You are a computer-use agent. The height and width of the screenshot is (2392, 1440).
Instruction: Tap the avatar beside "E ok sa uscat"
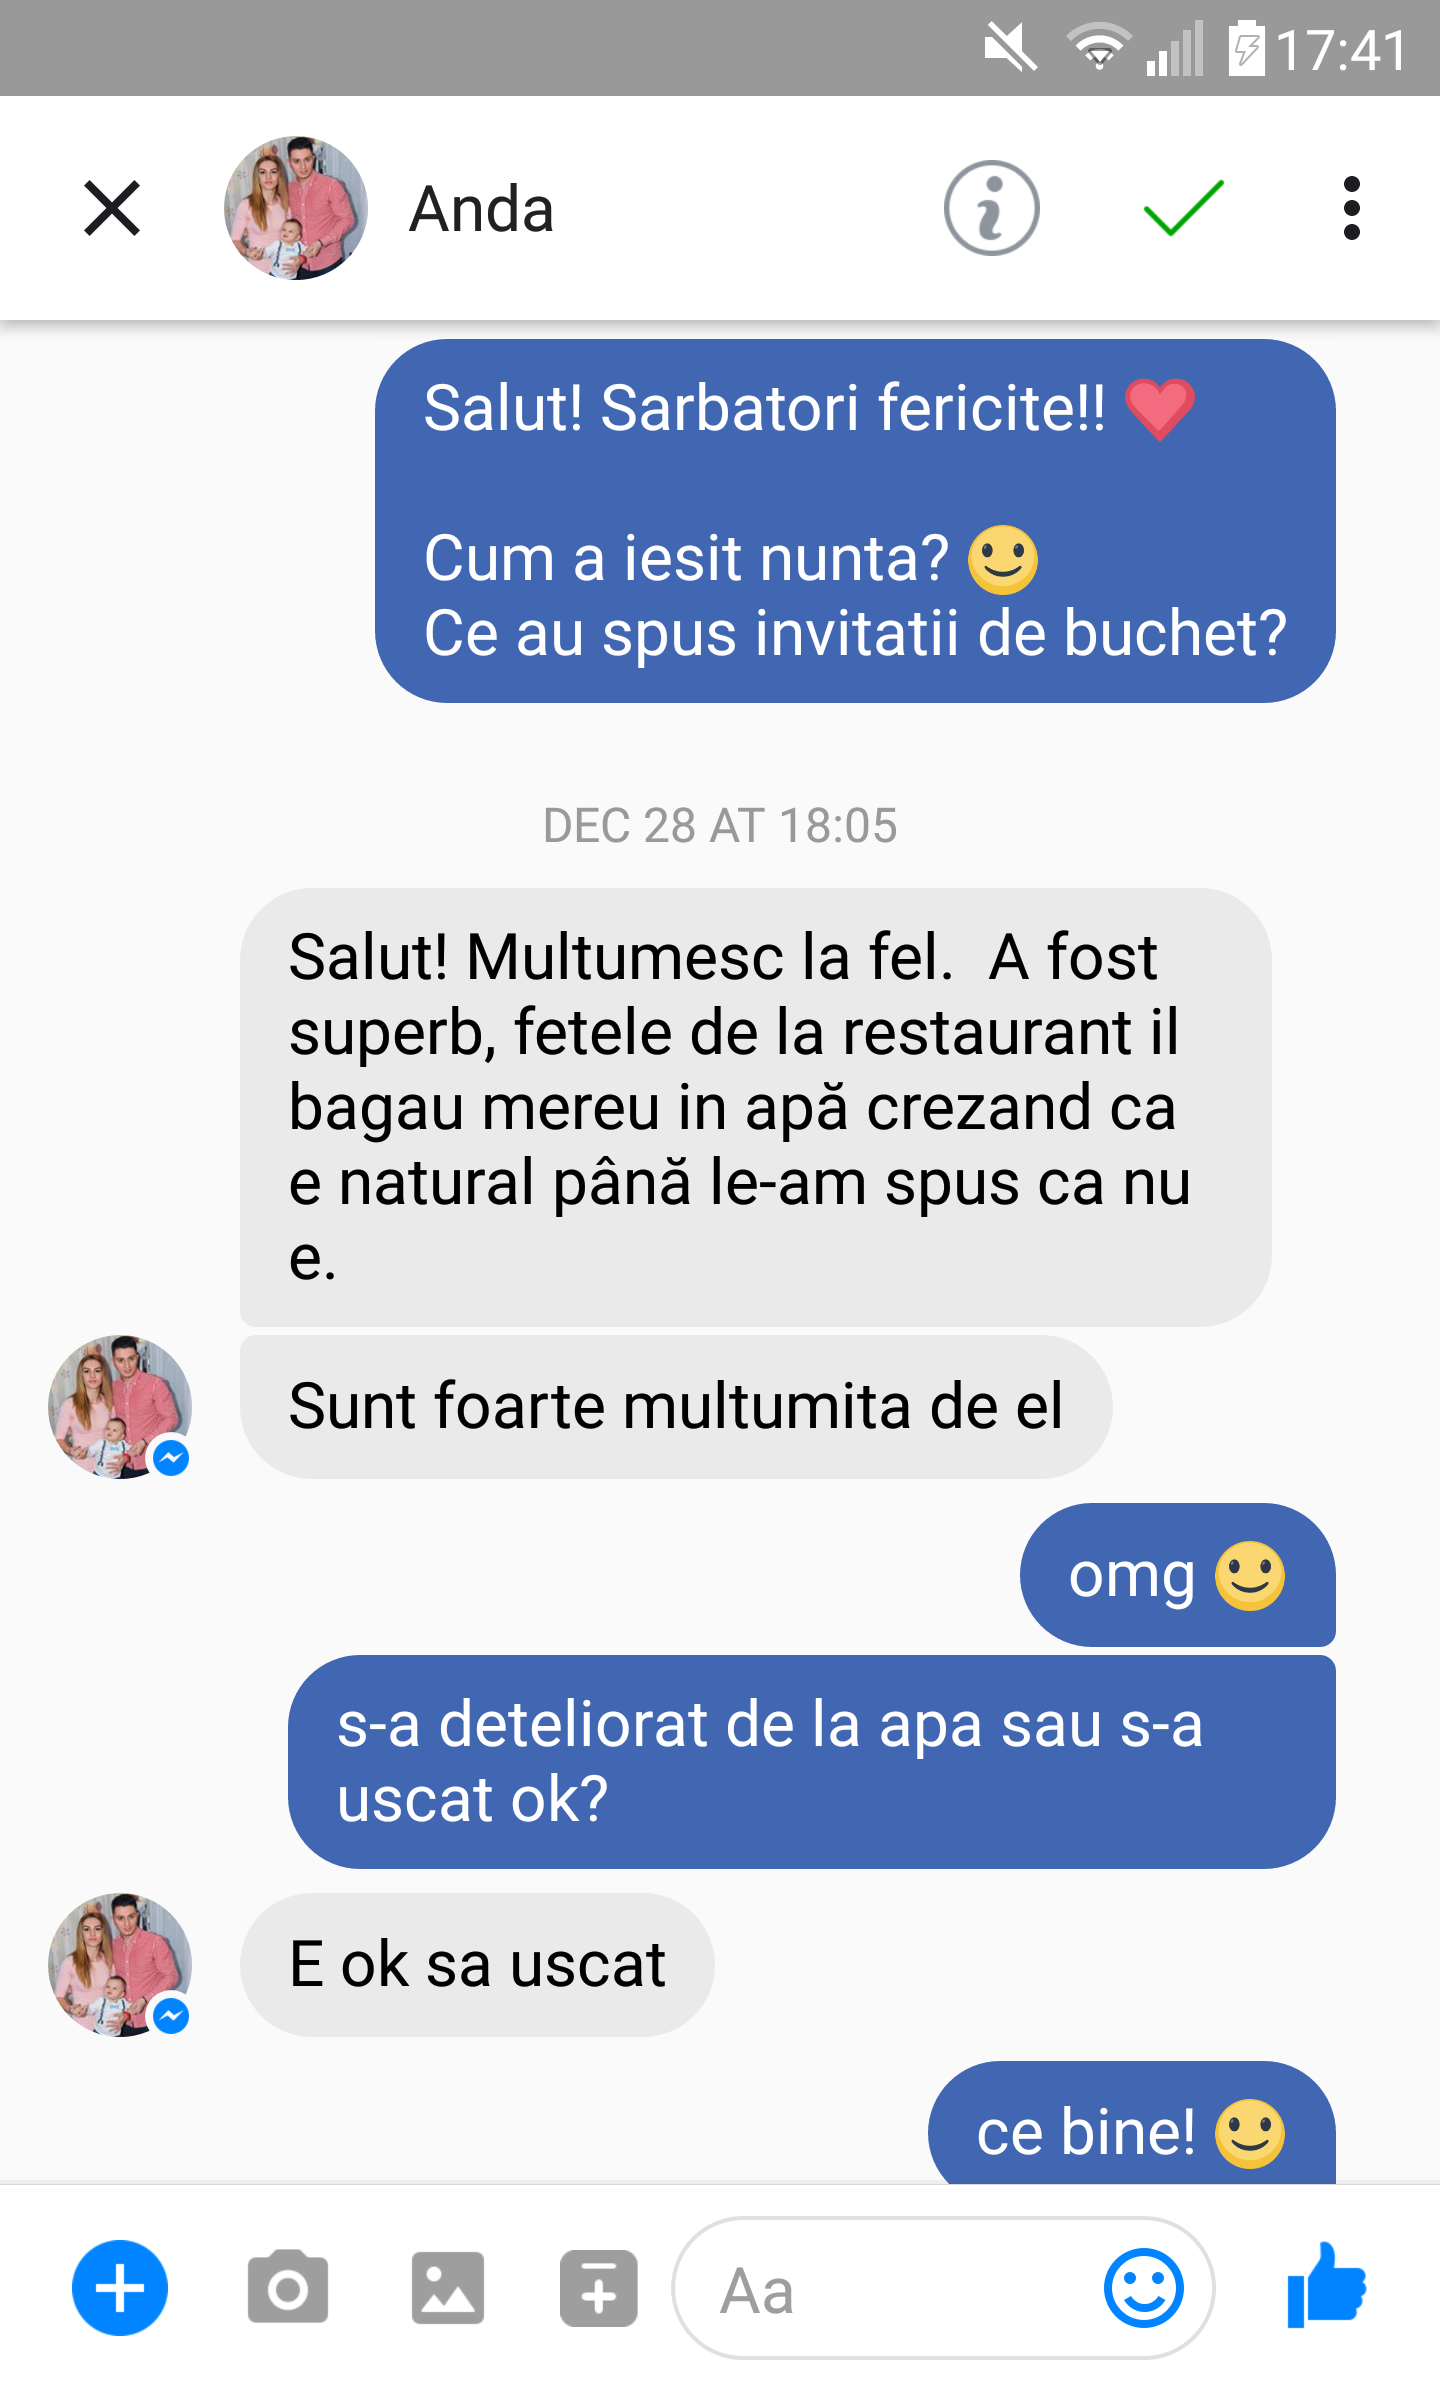pyautogui.click(x=120, y=1964)
